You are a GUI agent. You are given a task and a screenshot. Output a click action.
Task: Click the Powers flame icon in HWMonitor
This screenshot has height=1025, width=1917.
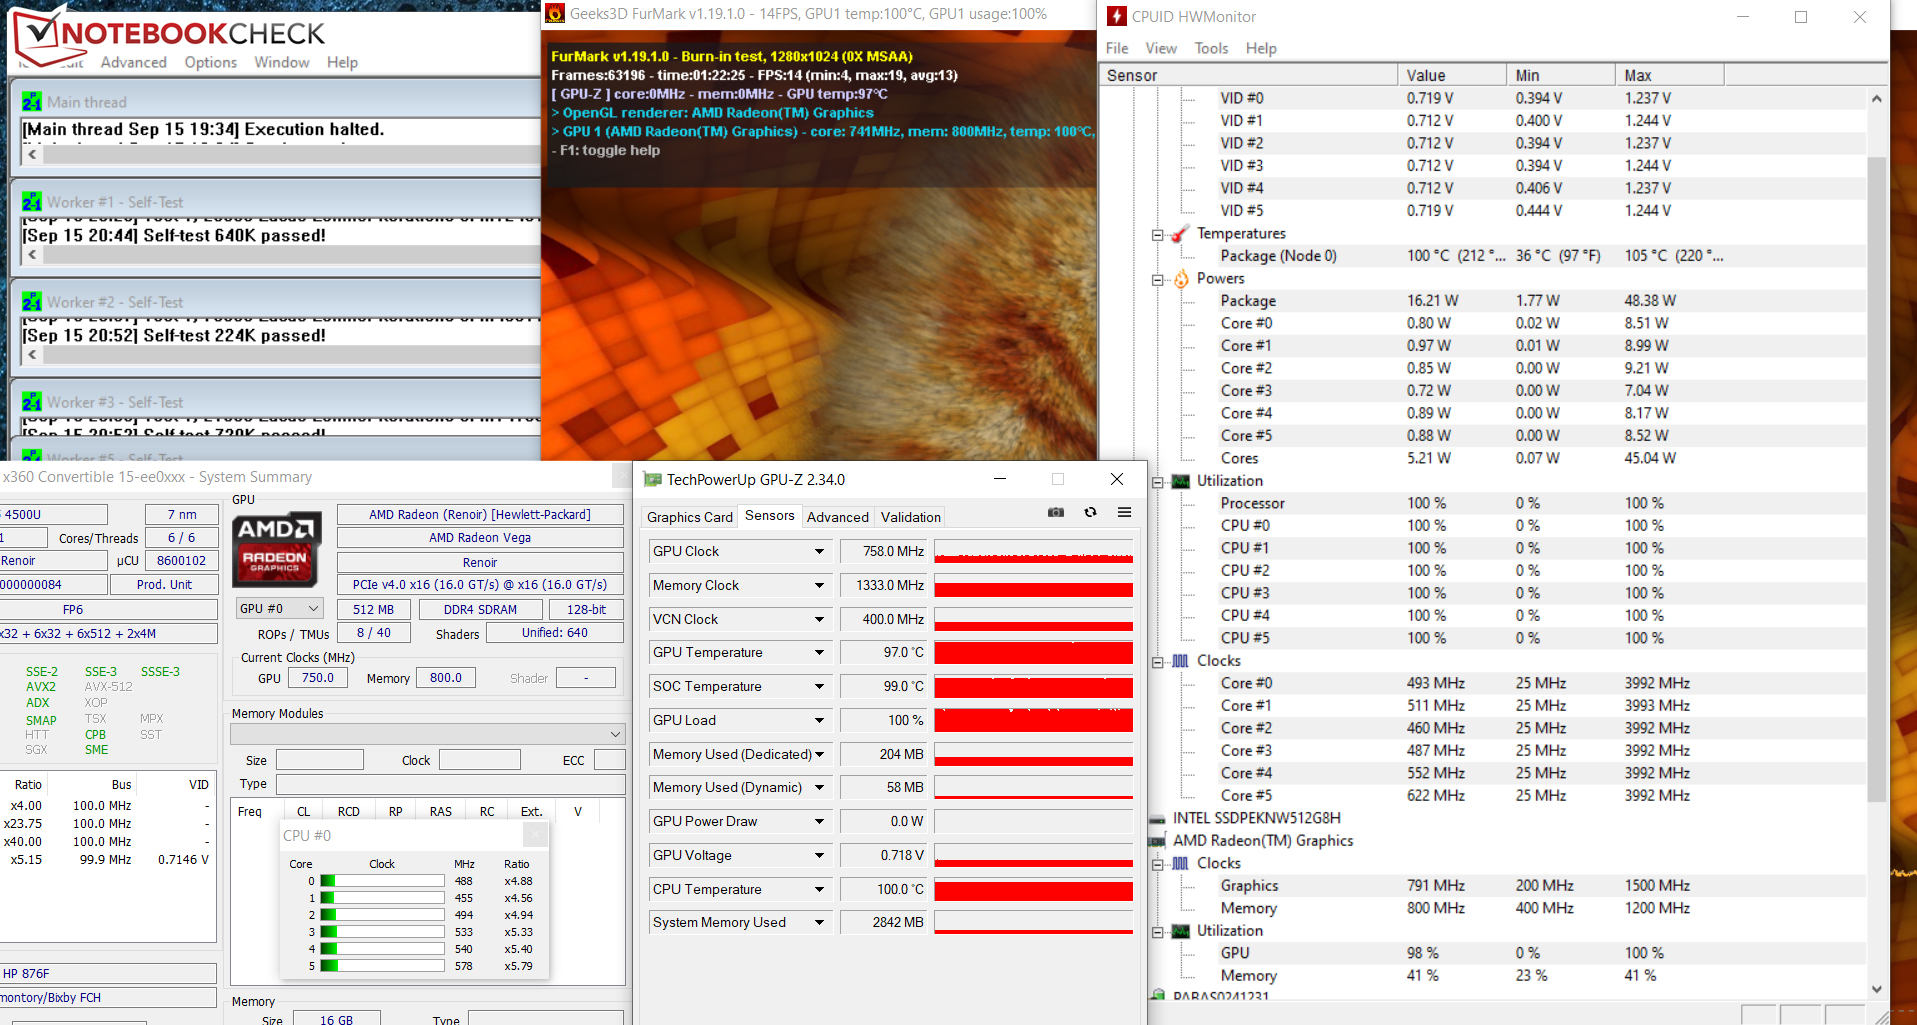point(1180,279)
